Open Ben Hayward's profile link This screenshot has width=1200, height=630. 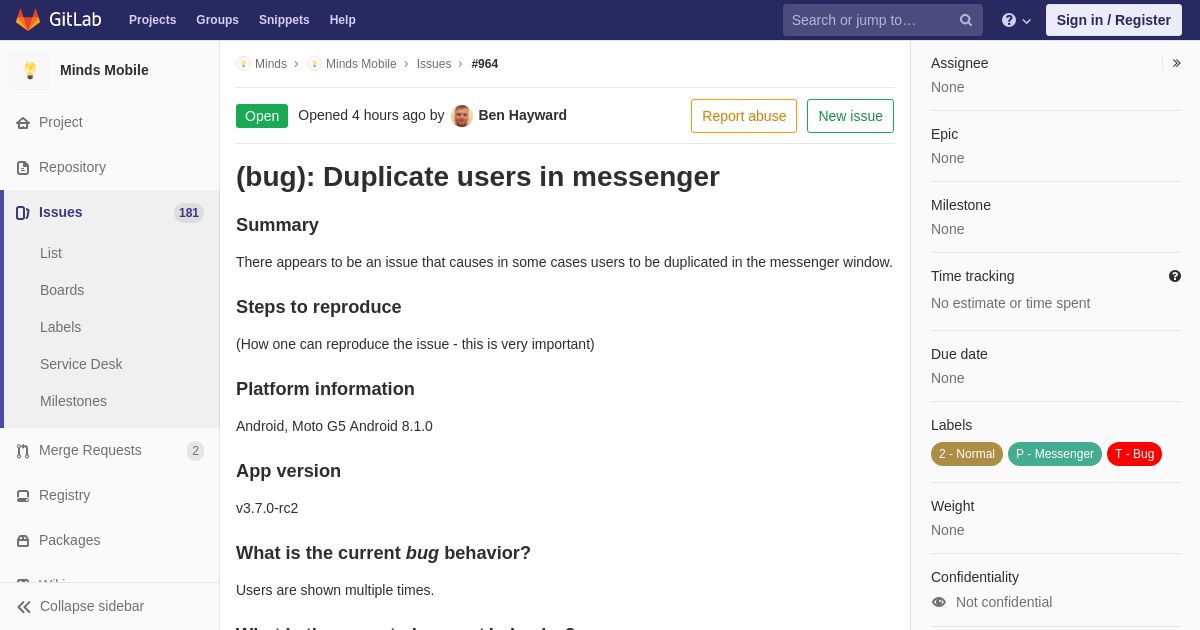[522, 115]
